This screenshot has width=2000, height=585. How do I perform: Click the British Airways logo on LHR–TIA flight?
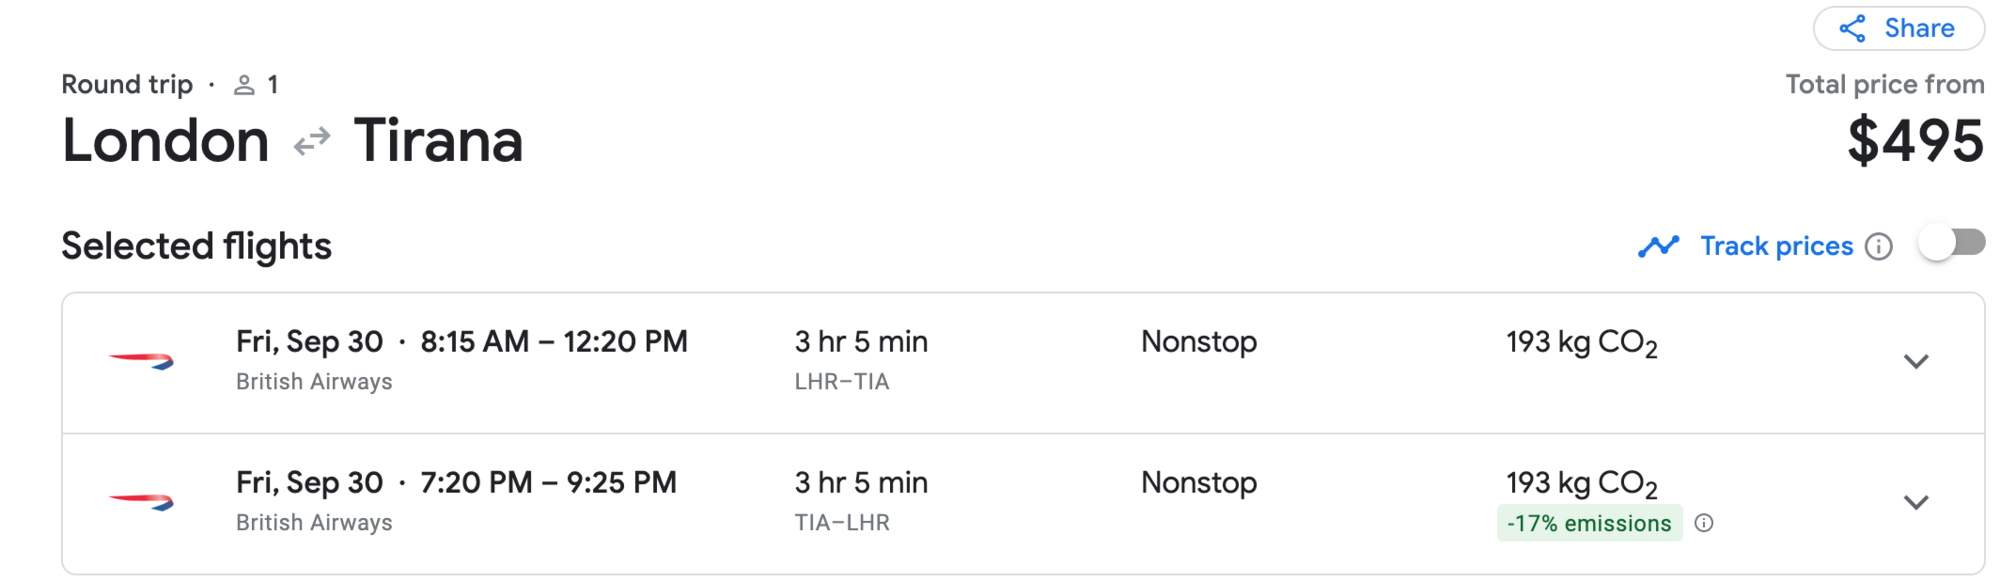(x=141, y=361)
